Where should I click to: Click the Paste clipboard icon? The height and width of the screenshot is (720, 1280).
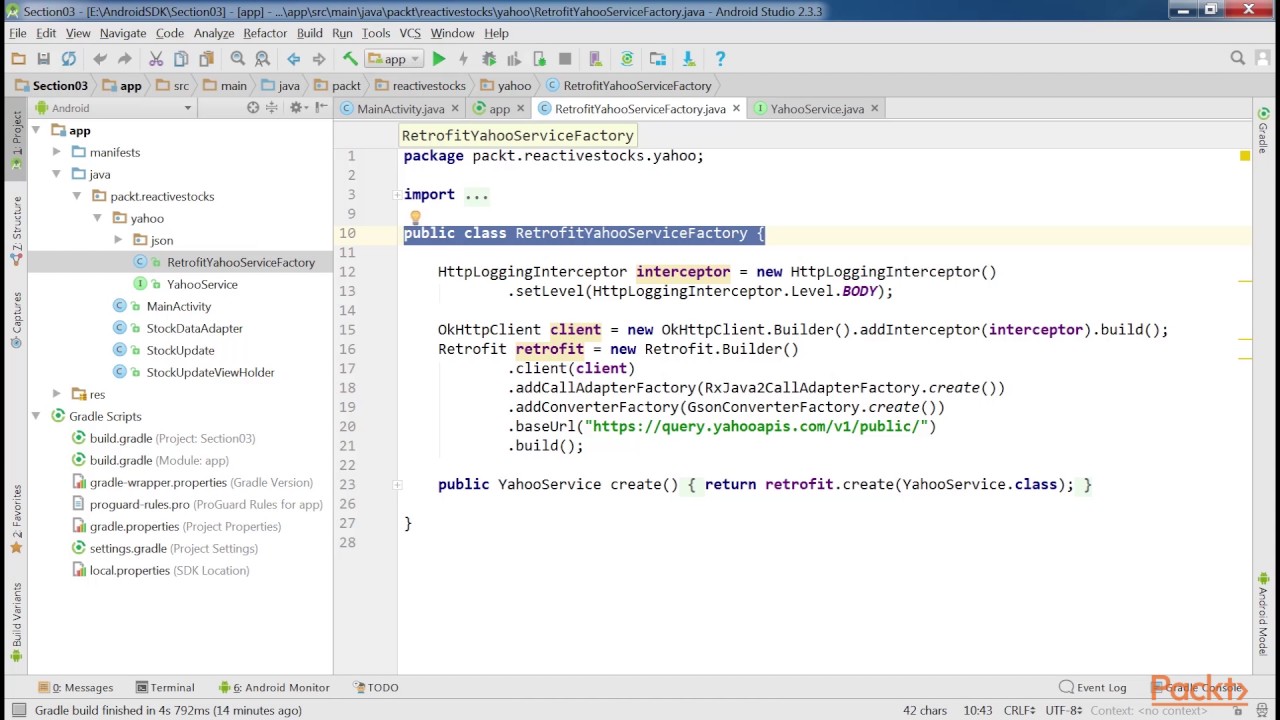(206, 59)
